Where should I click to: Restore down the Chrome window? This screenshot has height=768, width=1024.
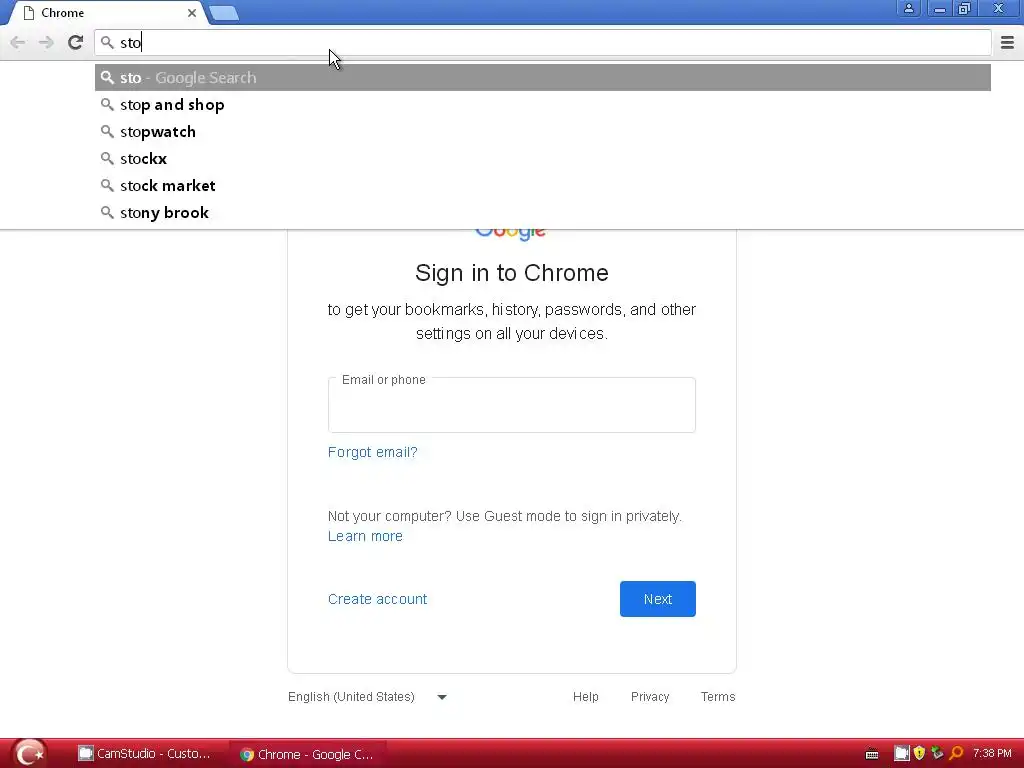click(x=965, y=8)
